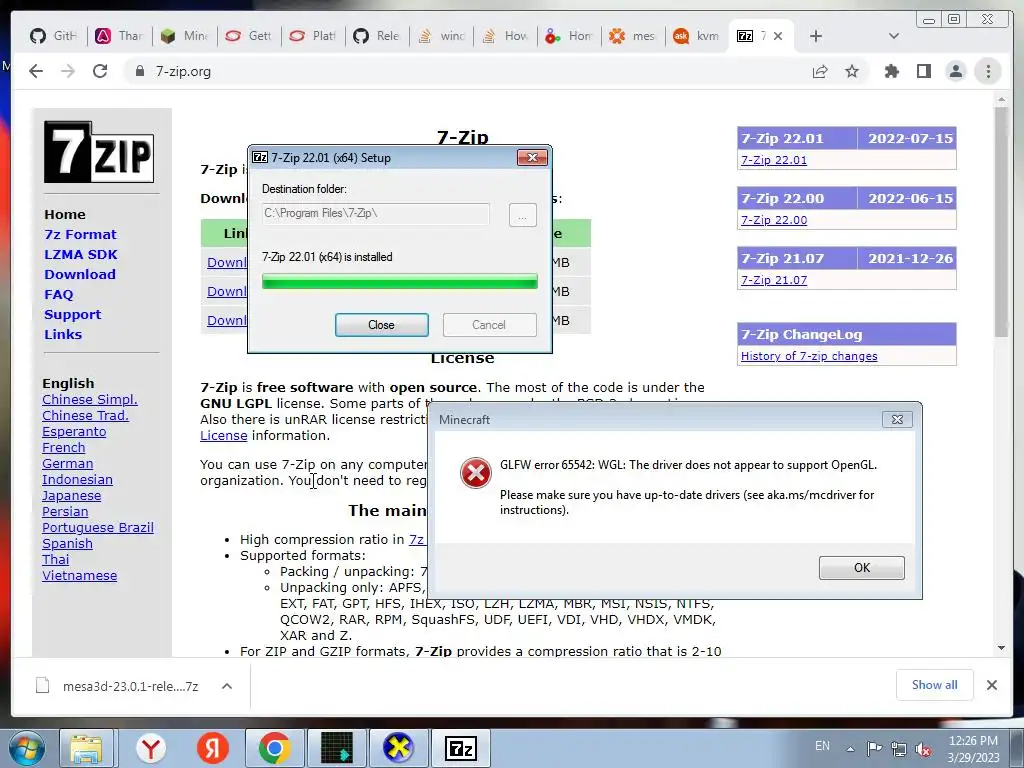The height and width of the screenshot is (768, 1024).
Task: Close the active 7-Zip browser tab
Action: tap(778, 37)
